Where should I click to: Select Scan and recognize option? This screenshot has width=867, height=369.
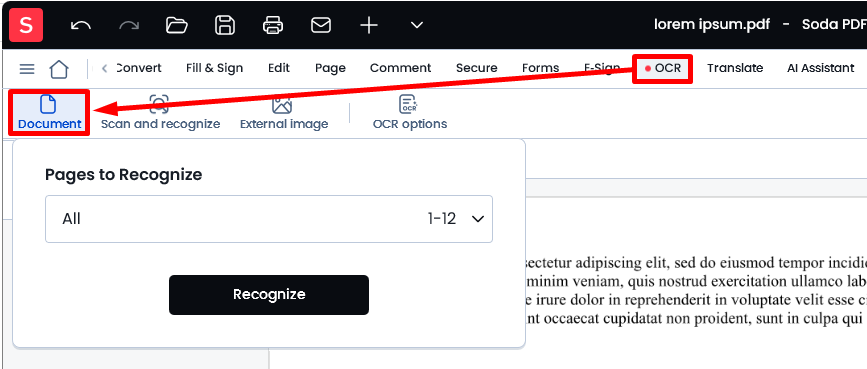[x=160, y=113]
